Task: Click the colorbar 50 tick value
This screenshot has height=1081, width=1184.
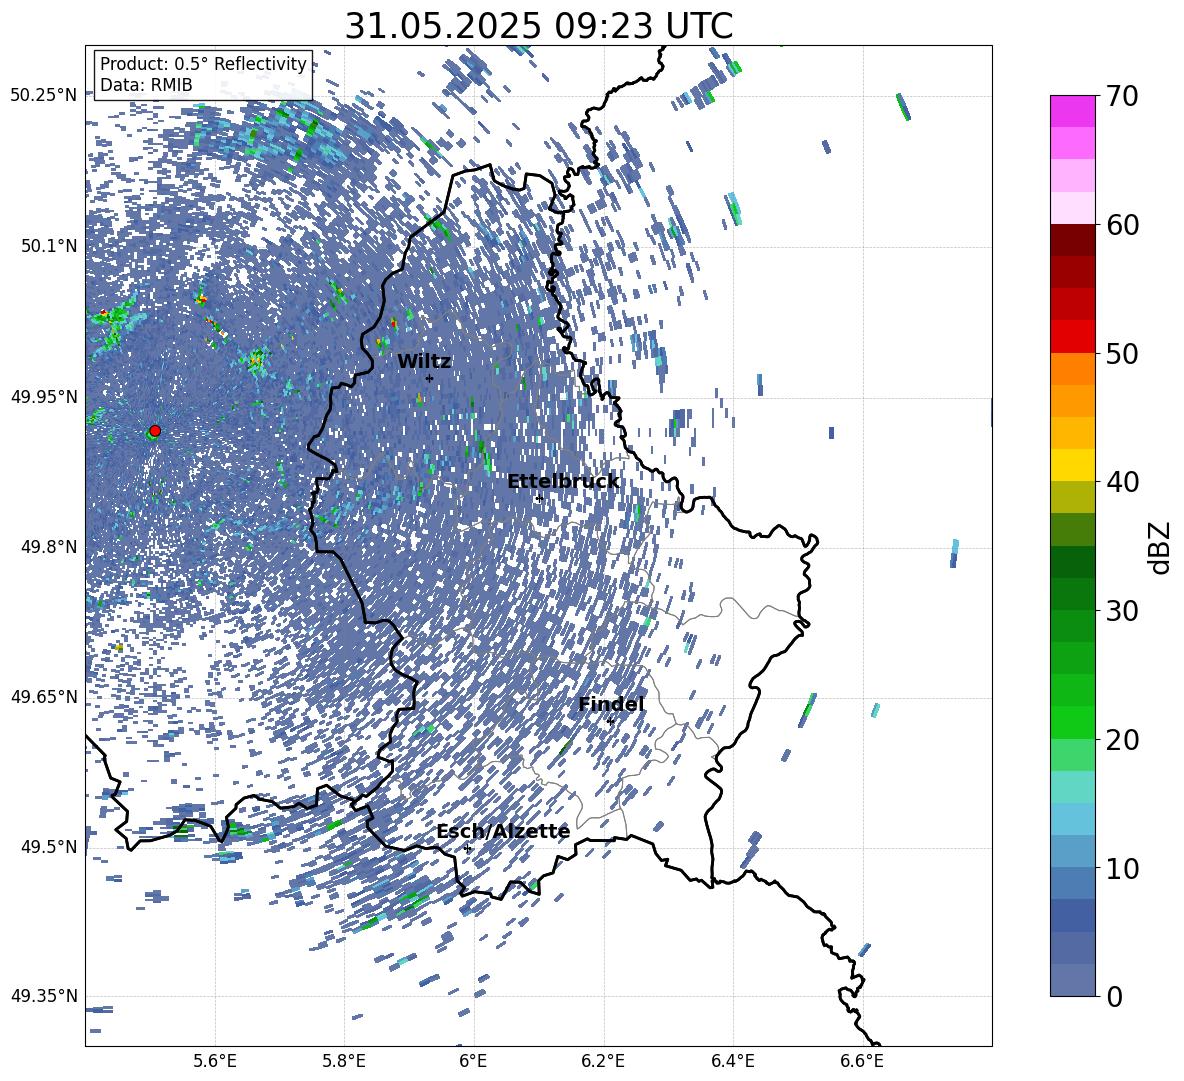Action: point(1123,354)
